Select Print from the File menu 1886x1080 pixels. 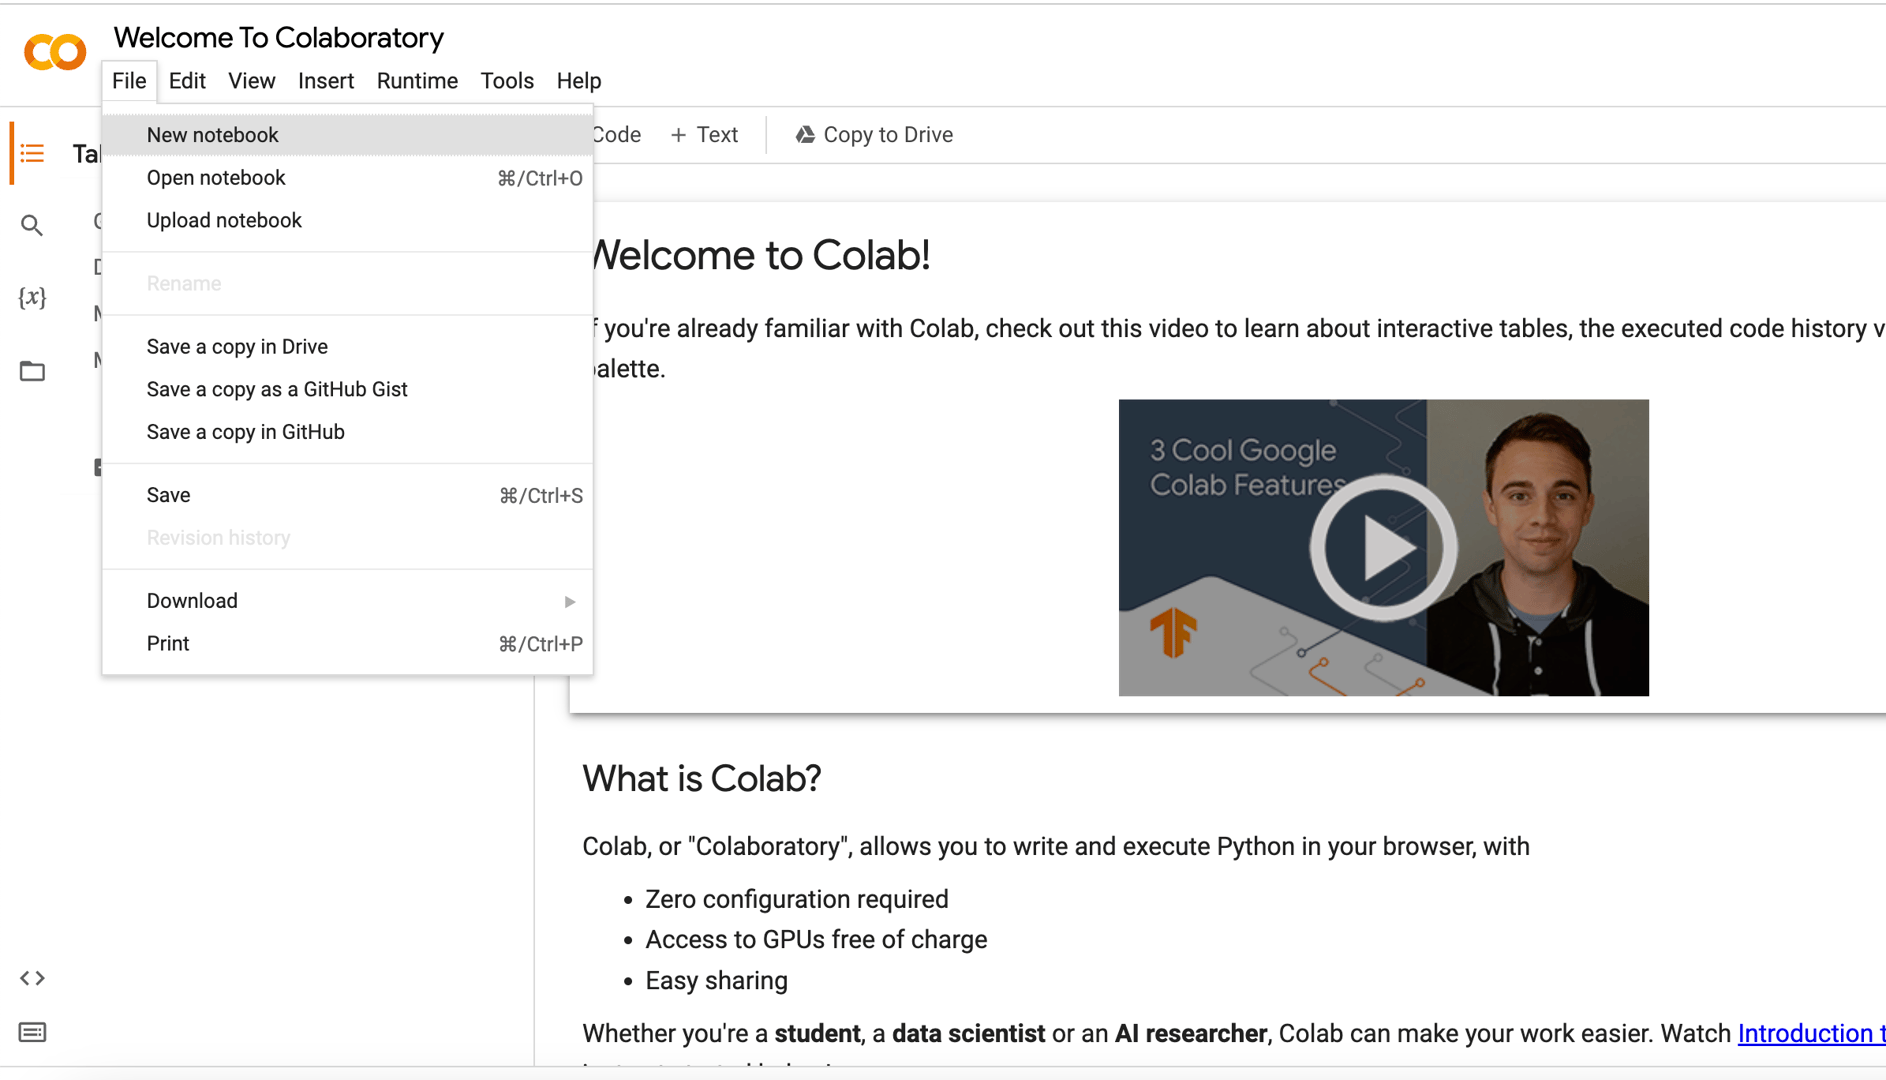tap(168, 644)
